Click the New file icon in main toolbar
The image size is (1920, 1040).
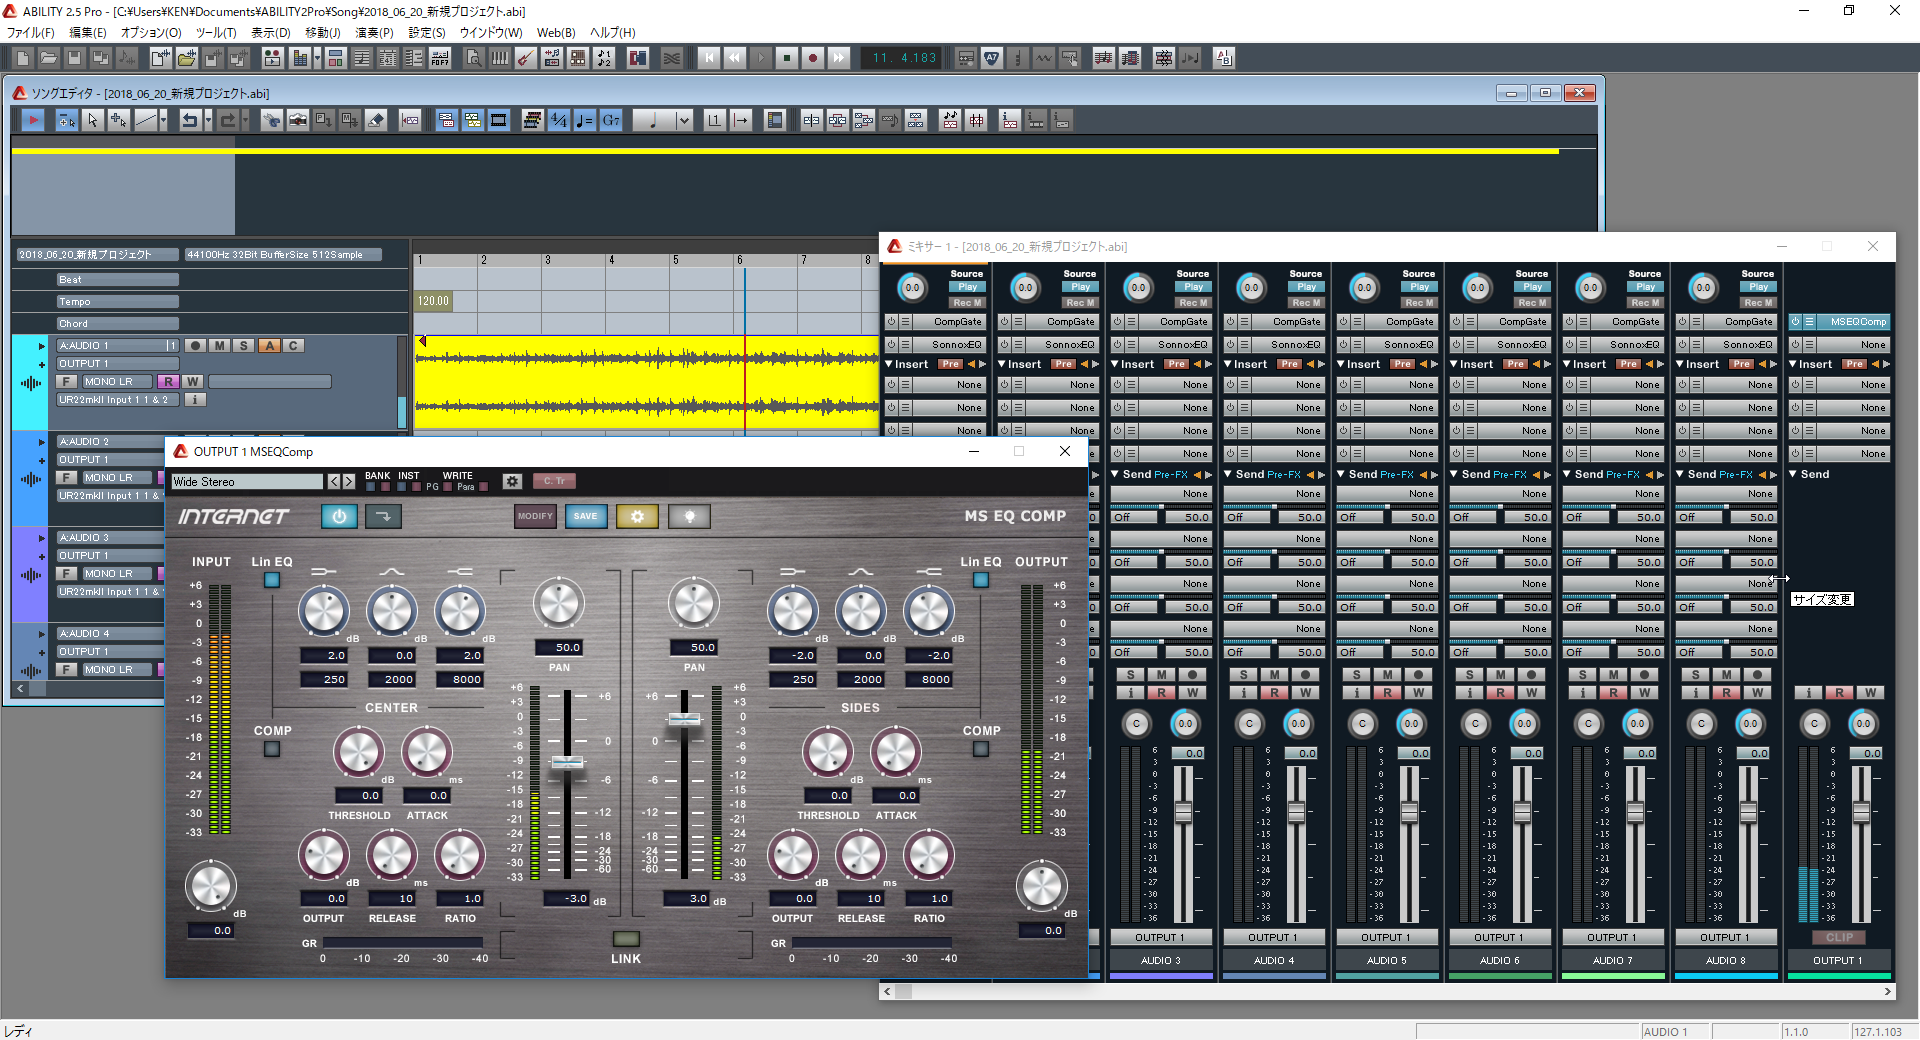coord(22,58)
